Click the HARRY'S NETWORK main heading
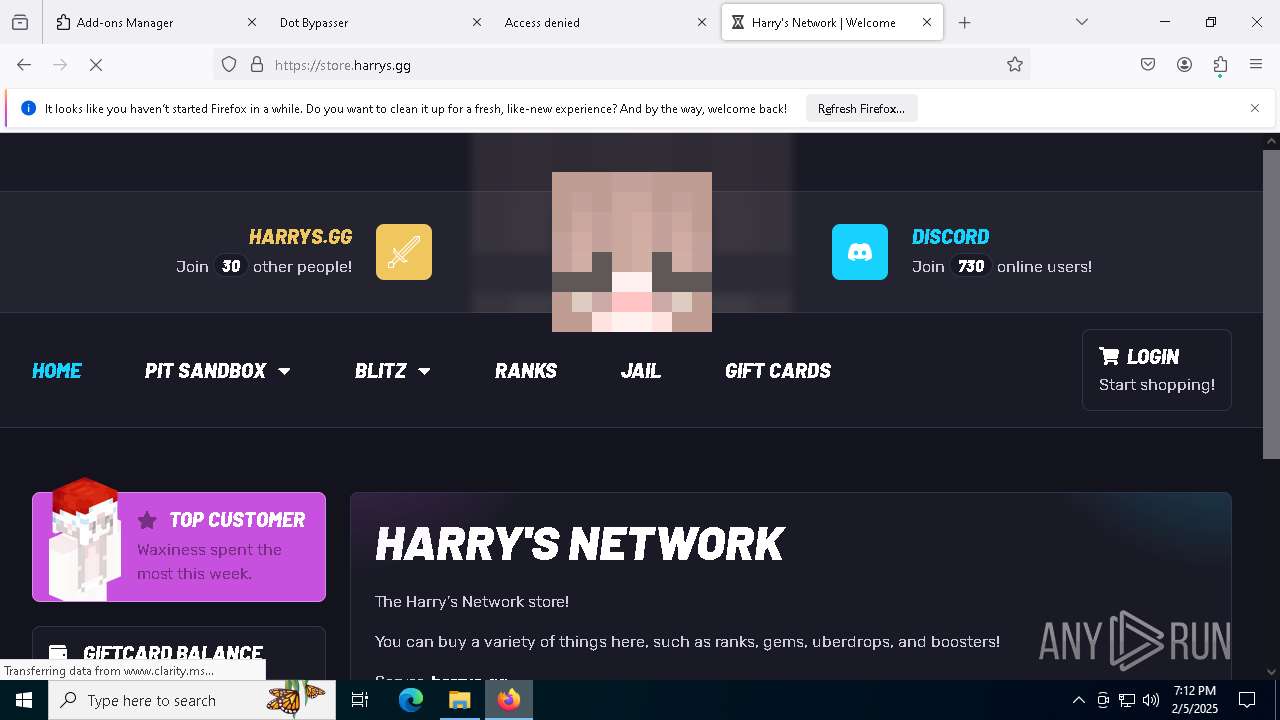This screenshot has width=1280, height=720. click(x=580, y=544)
